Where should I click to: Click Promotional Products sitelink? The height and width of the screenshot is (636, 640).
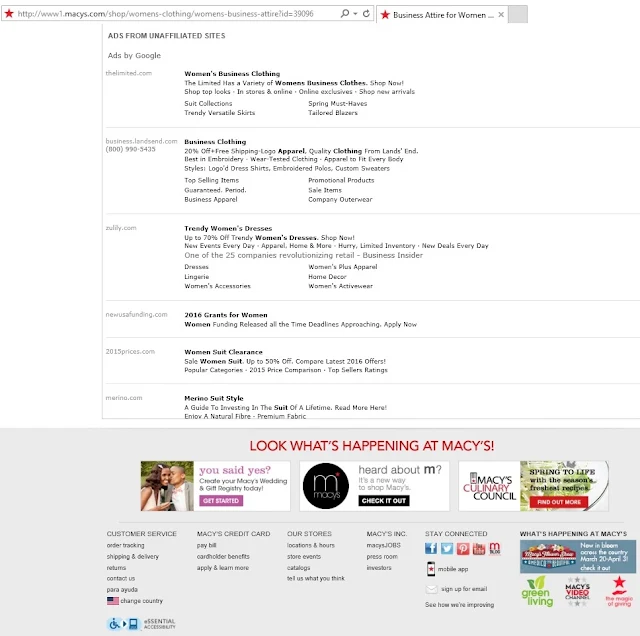pos(341,180)
